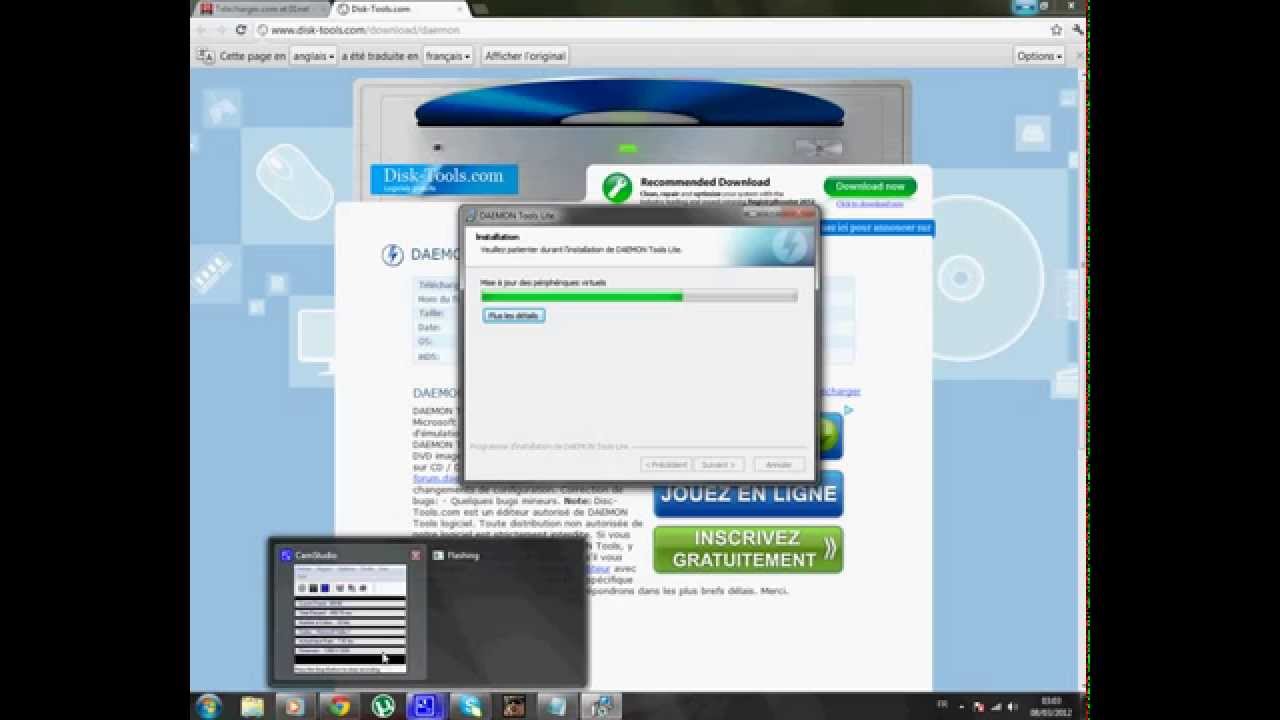The image size is (1280, 720).
Task: Click the FR language indicator in taskbar
Action: tap(942, 704)
